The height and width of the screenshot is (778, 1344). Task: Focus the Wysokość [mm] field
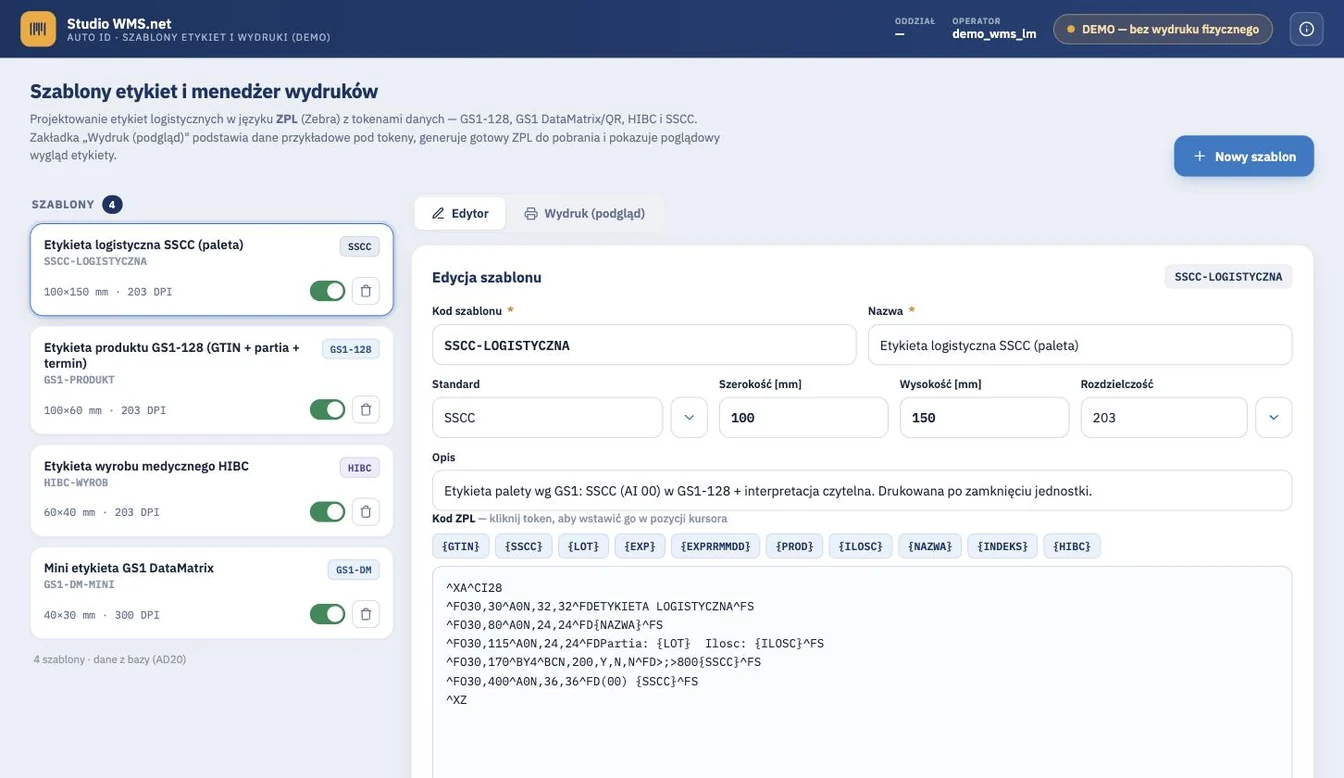pyautogui.click(x=984, y=417)
